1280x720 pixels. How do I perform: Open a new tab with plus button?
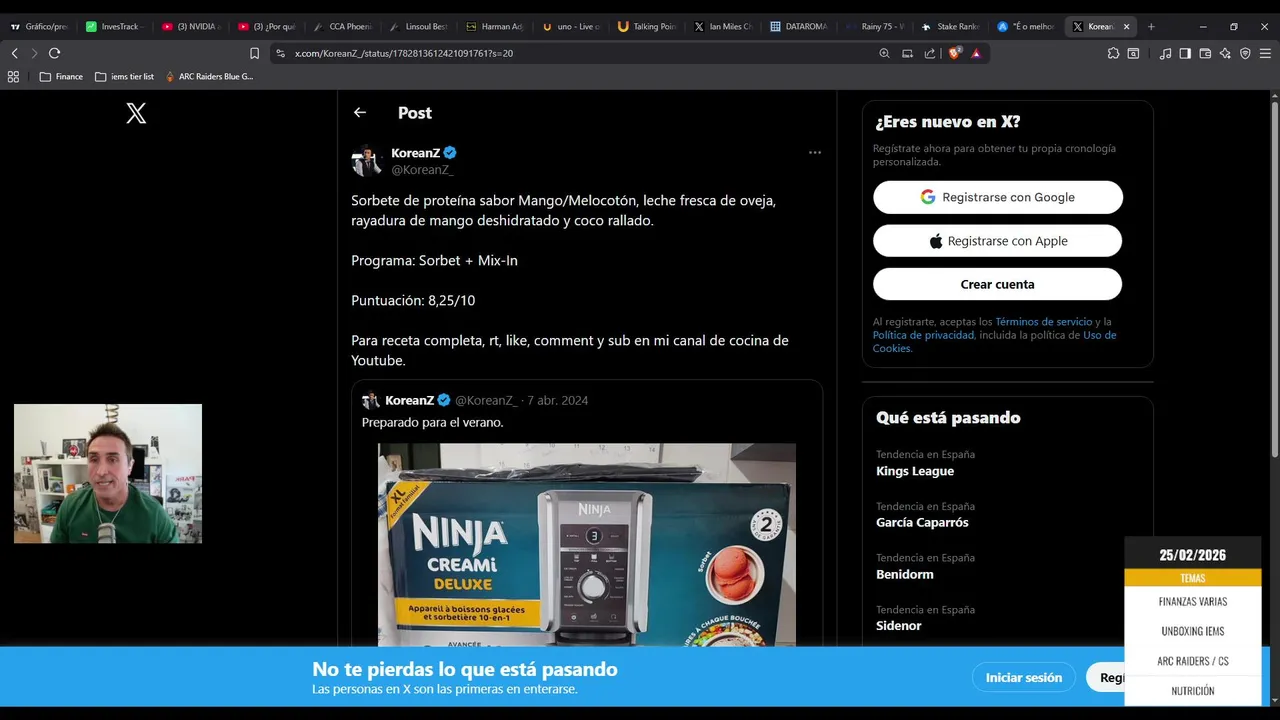(x=1151, y=27)
